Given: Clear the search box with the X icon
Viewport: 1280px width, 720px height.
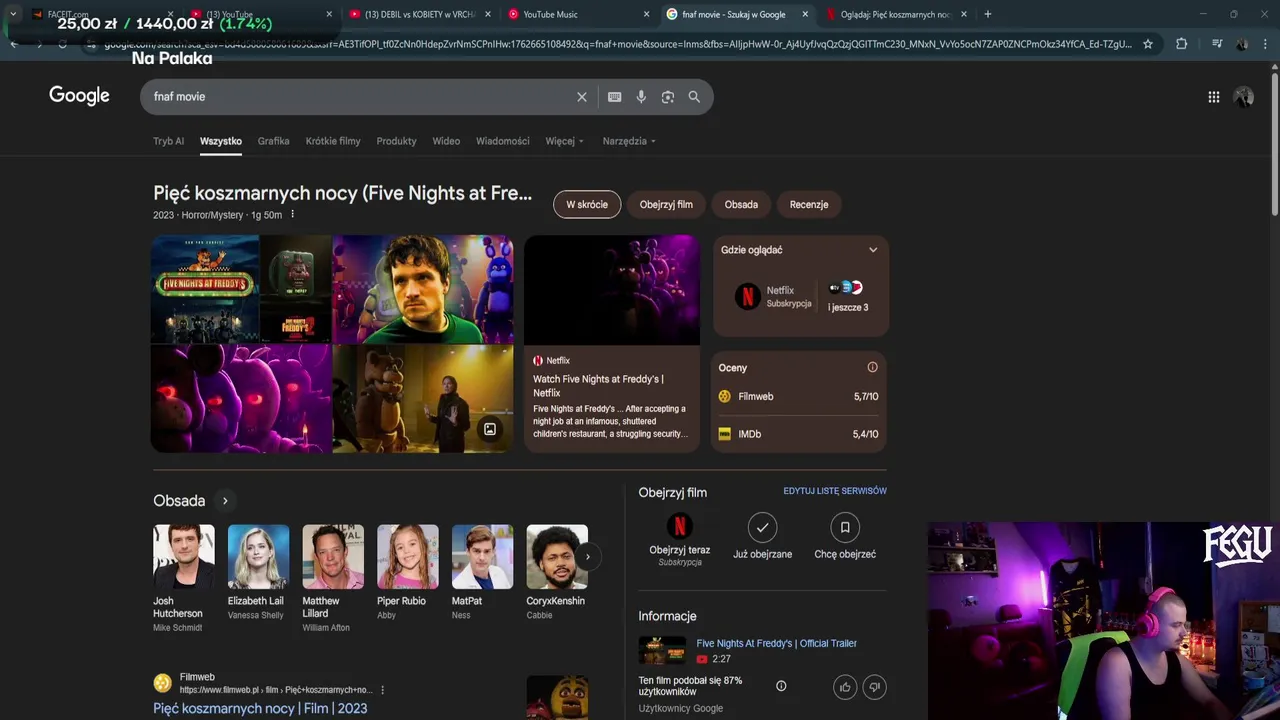Looking at the screenshot, I should coord(581,97).
